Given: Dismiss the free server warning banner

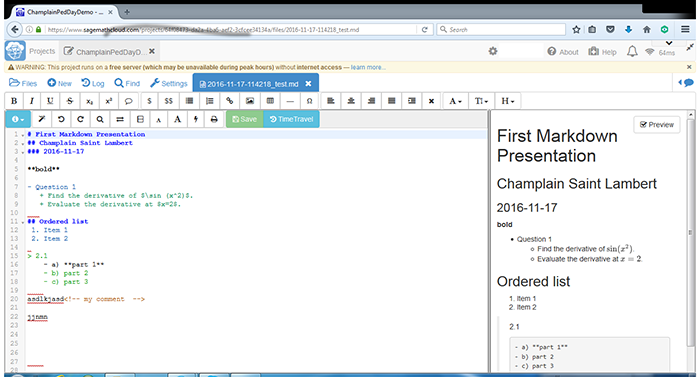Looking at the screenshot, I should click(689, 67).
